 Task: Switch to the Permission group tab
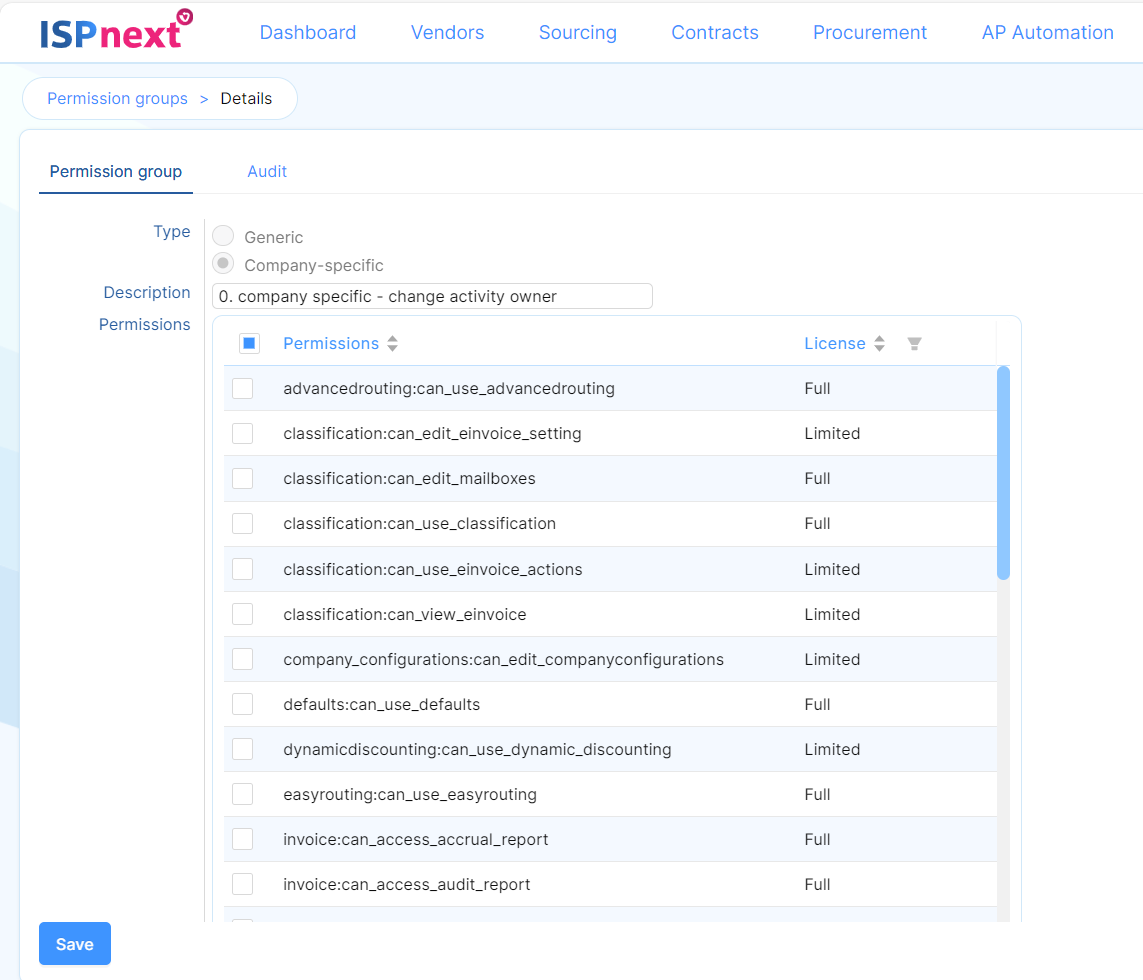pos(116,172)
